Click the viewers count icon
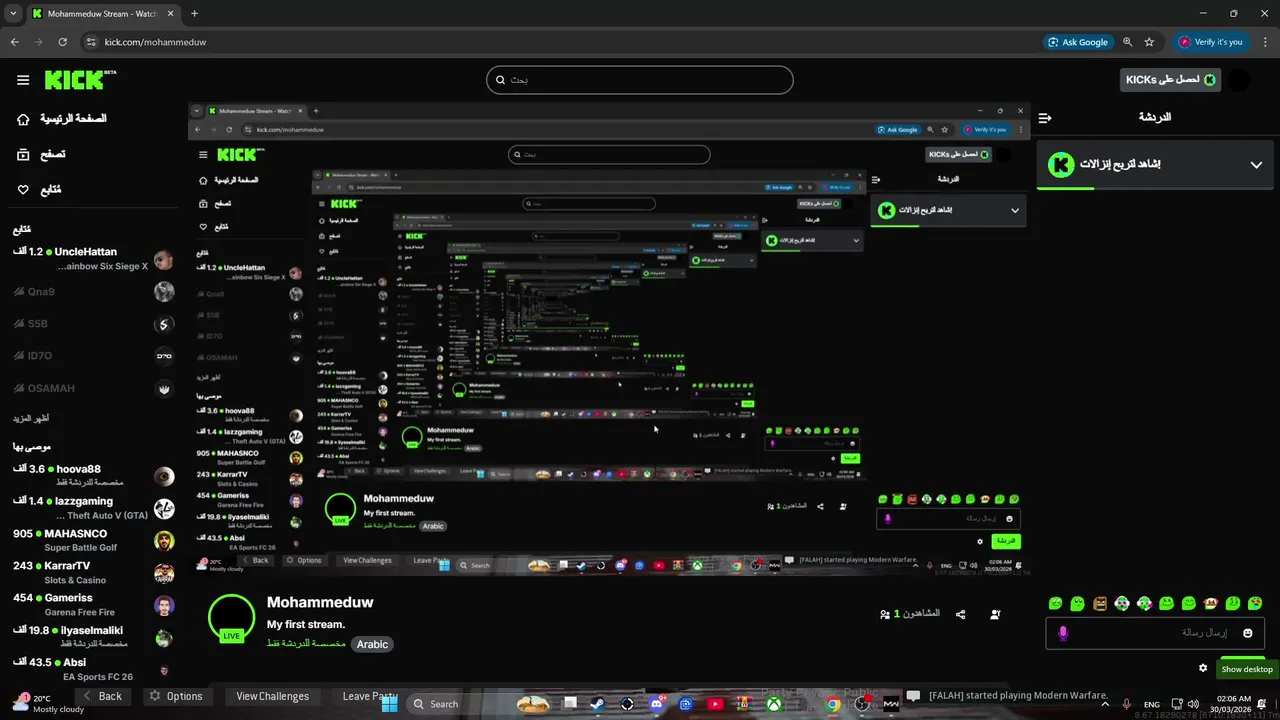This screenshot has width=1280, height=720. click(x=885, y=614)
